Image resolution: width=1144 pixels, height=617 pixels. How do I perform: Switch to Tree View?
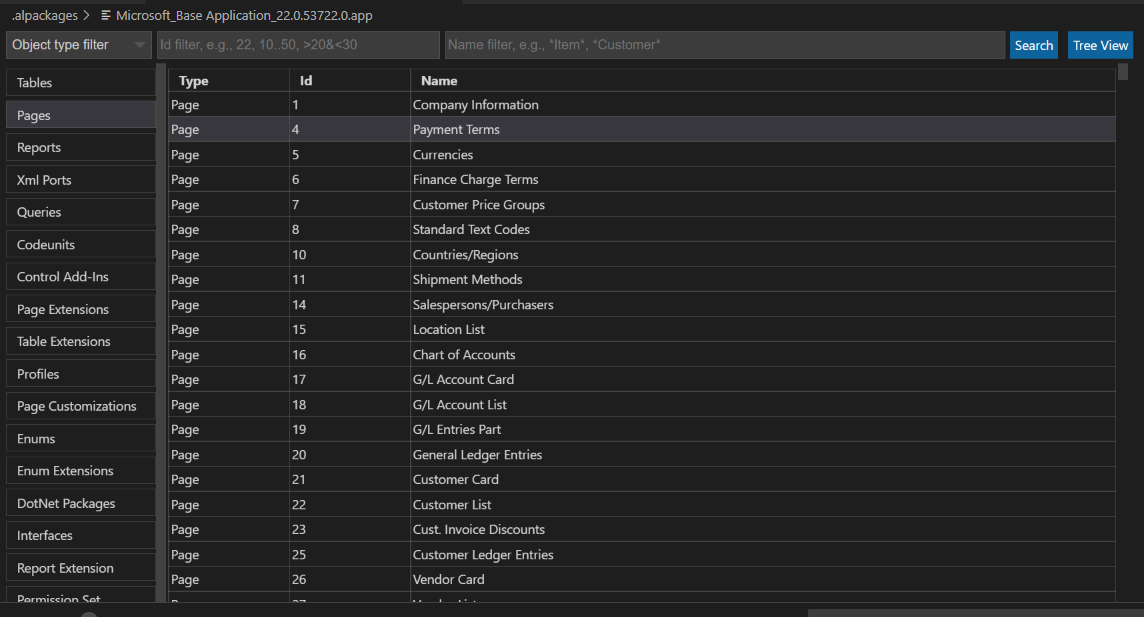click(x=1100, y=44)
